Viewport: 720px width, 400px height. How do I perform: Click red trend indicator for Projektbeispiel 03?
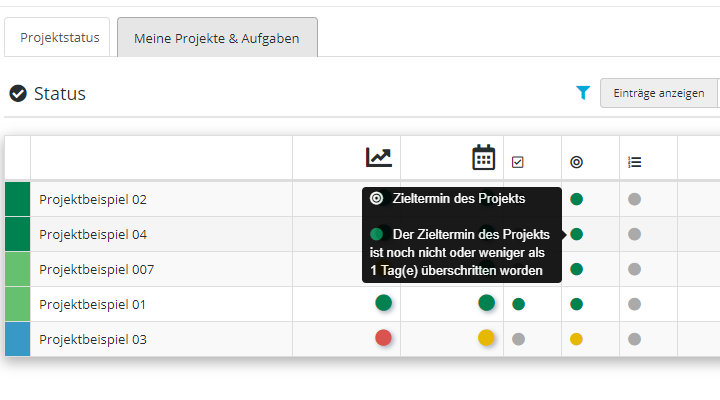(x=383, y=338)
